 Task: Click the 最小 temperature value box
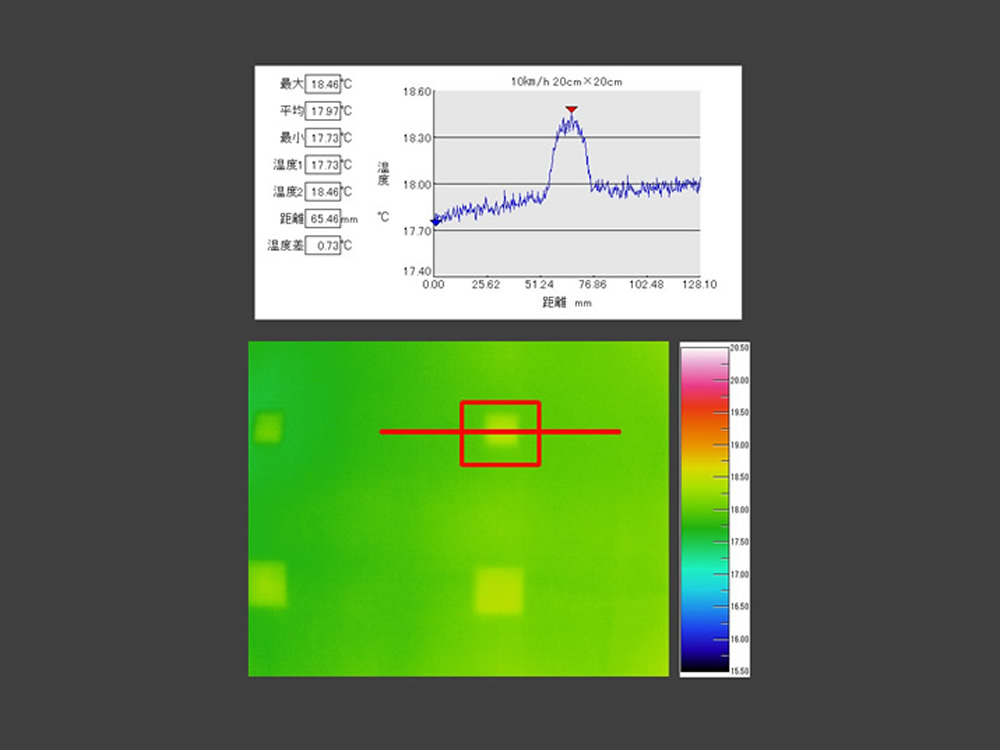coord(322,138)
